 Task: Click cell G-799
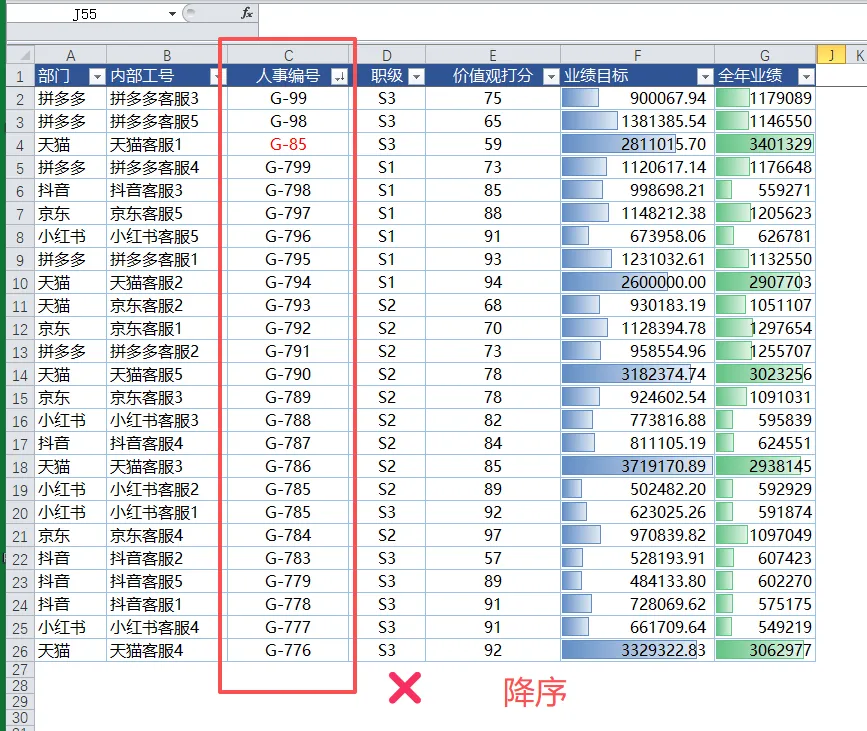click(288, 167)
